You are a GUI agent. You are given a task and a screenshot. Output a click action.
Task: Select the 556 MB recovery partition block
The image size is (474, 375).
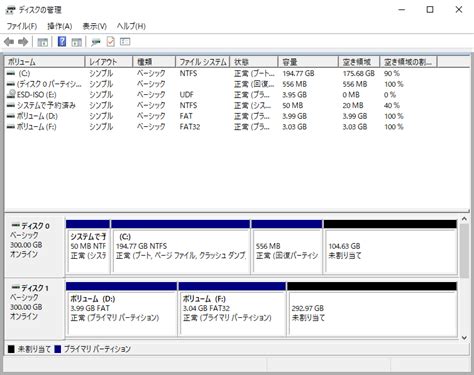[x=287, y=247]
